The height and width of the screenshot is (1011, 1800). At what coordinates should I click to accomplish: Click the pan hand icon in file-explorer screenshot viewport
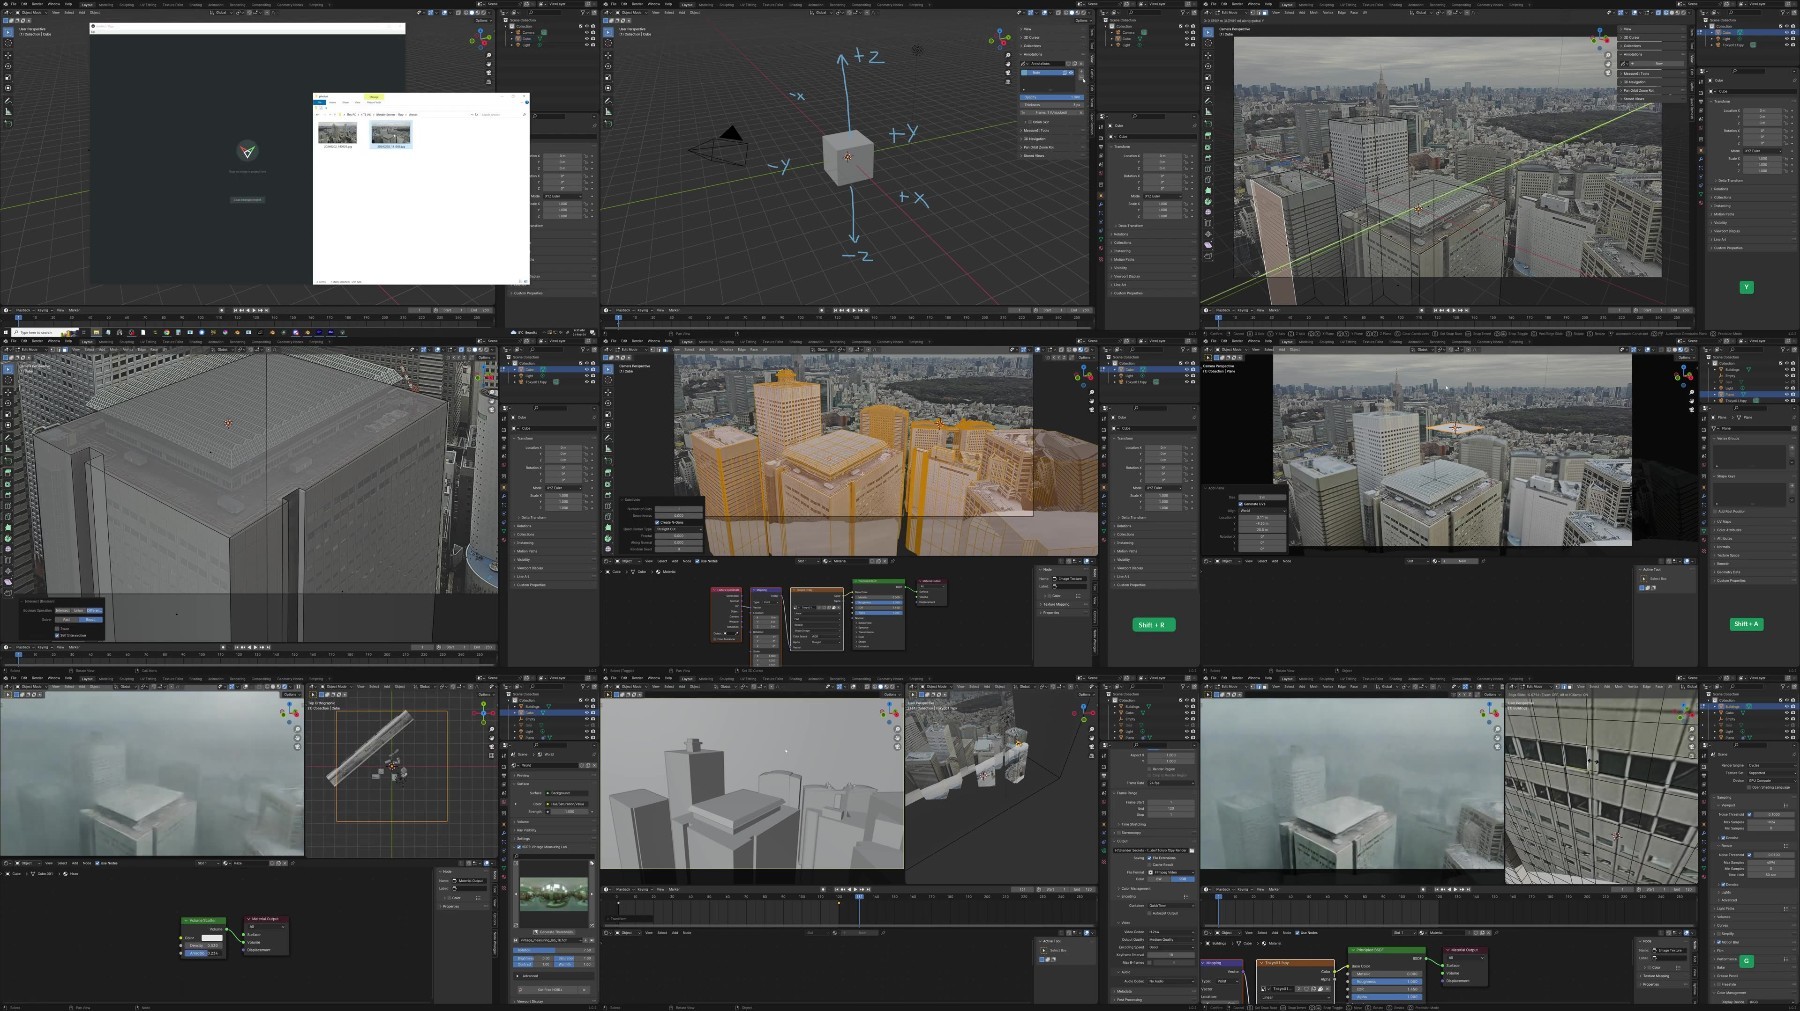tap(490, 65)
